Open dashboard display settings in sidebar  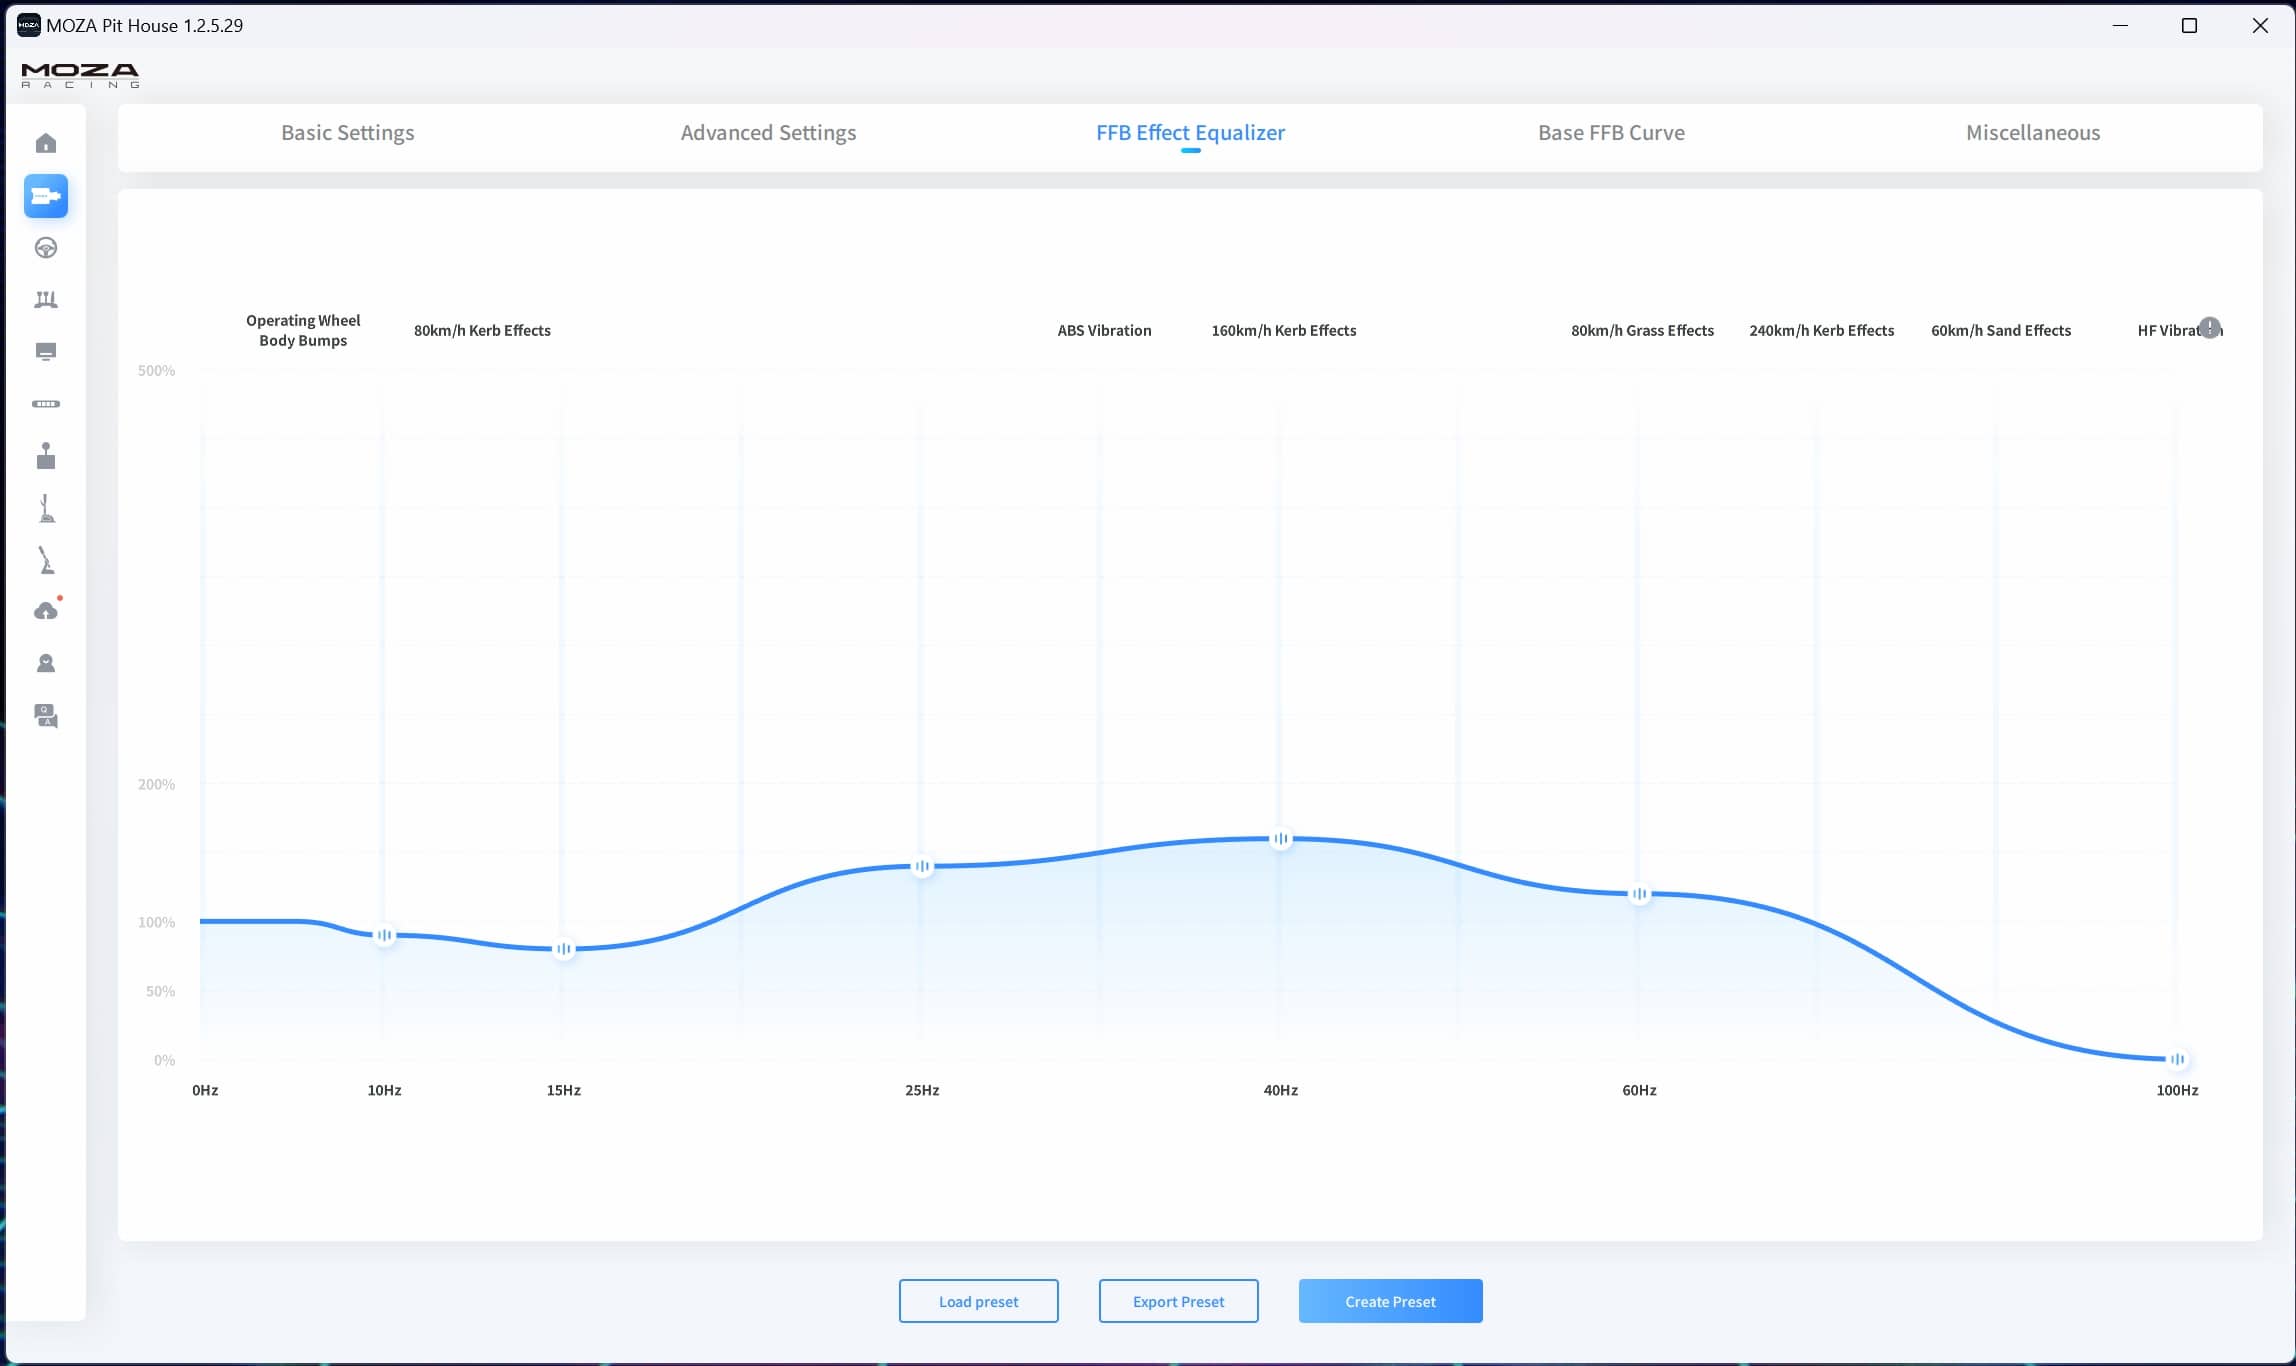46,352
